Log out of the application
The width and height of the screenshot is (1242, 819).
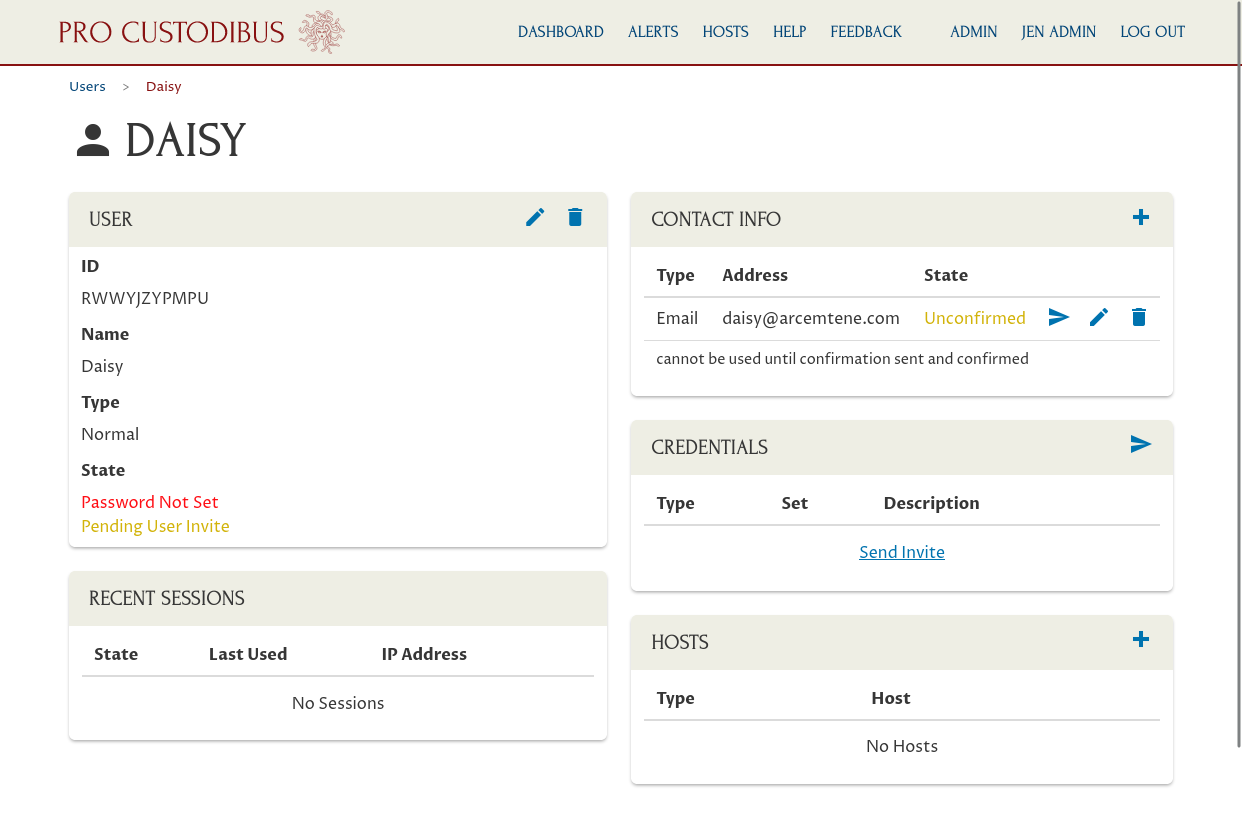pos(1153,32)
